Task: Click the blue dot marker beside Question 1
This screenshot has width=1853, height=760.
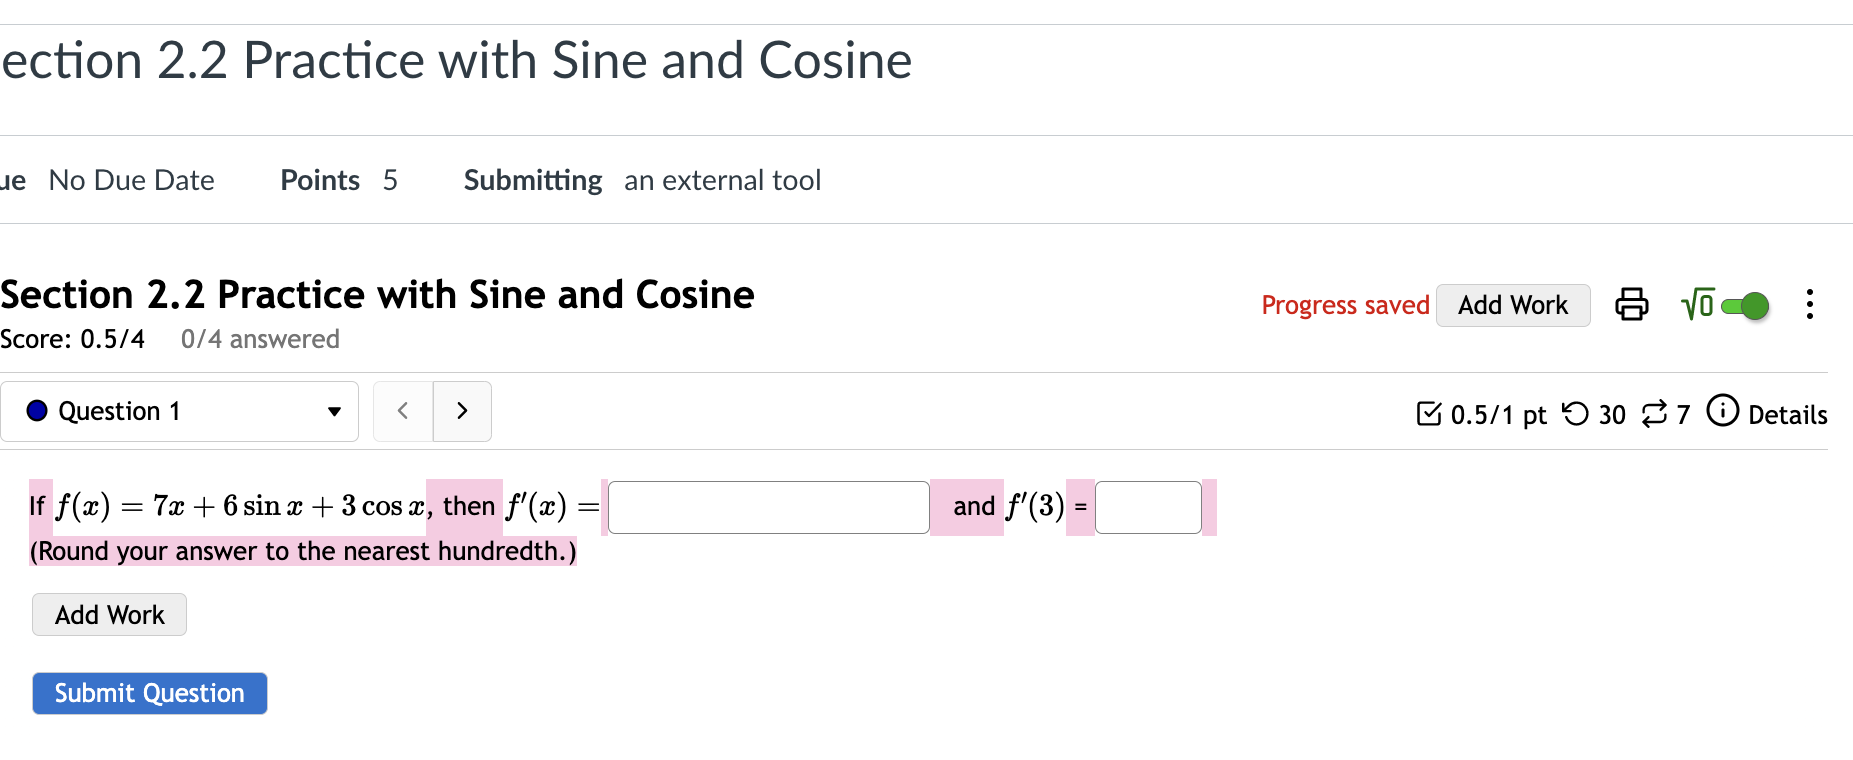Action: click(x=36, y=410)
